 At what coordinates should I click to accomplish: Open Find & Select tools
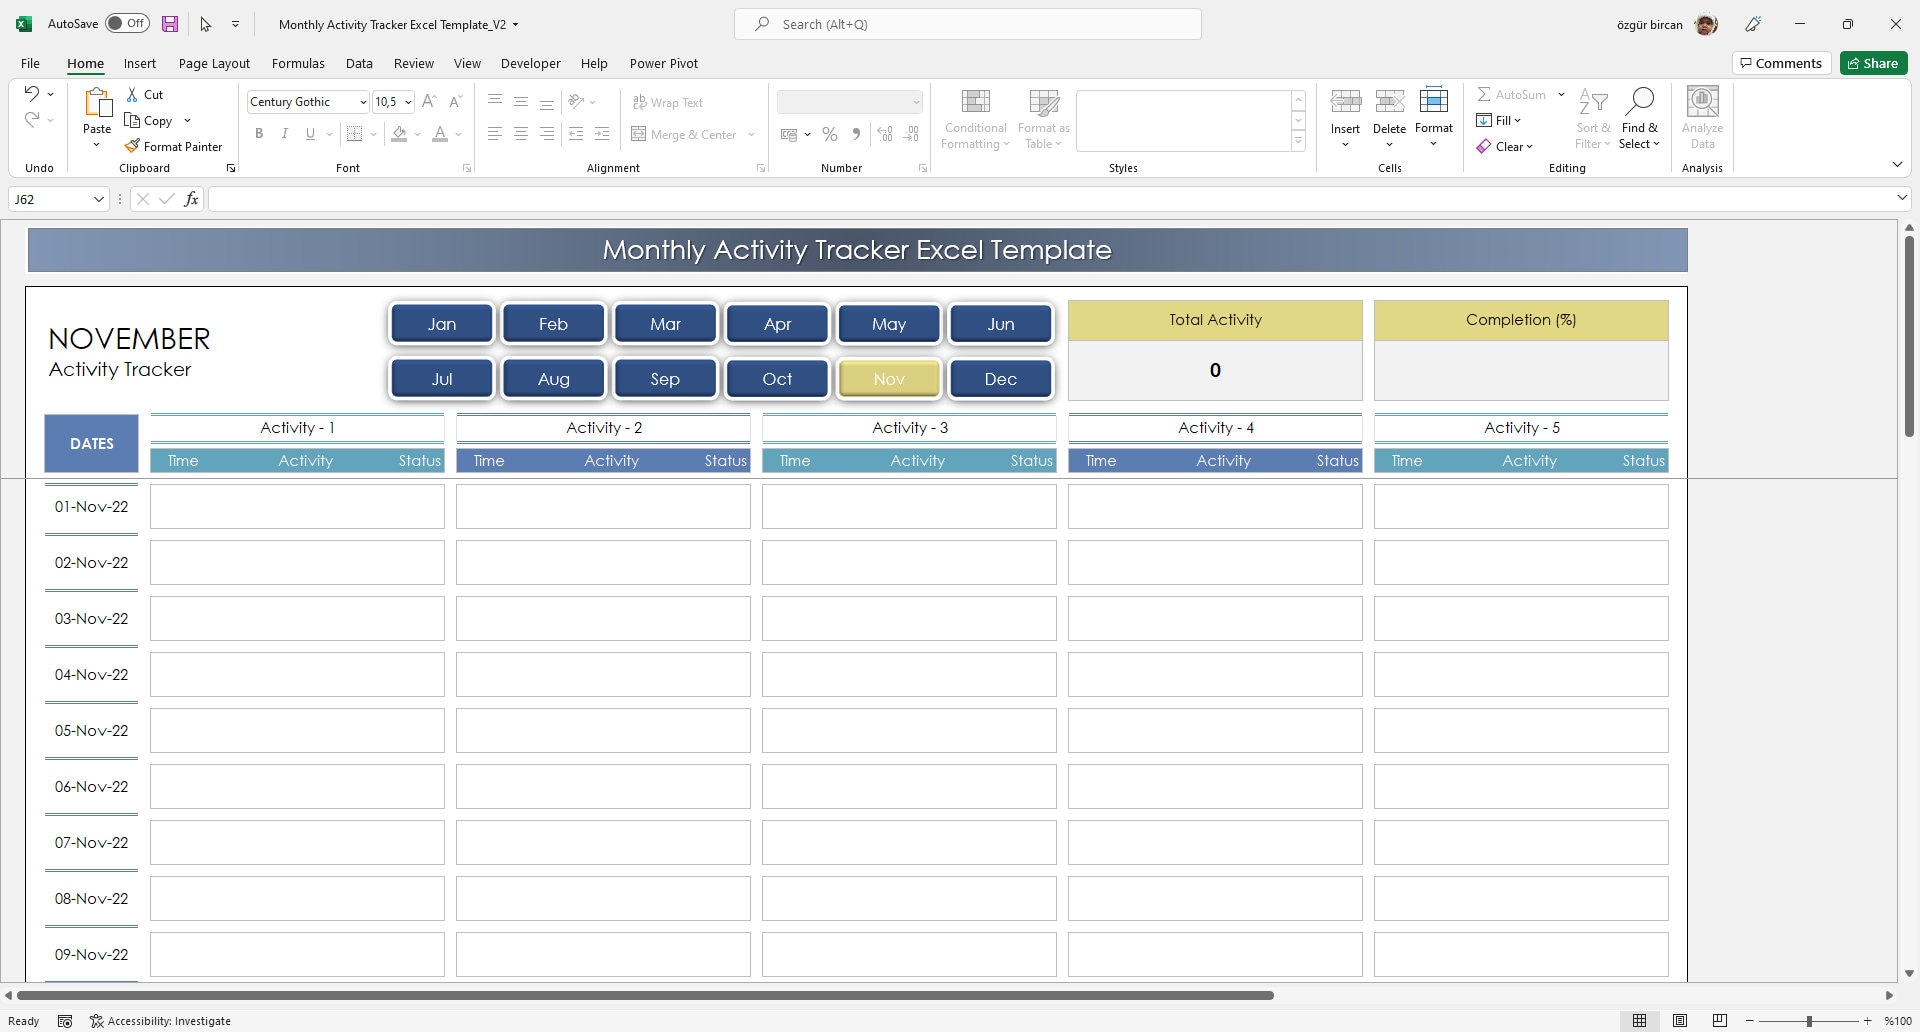(x=1639, y=118)
